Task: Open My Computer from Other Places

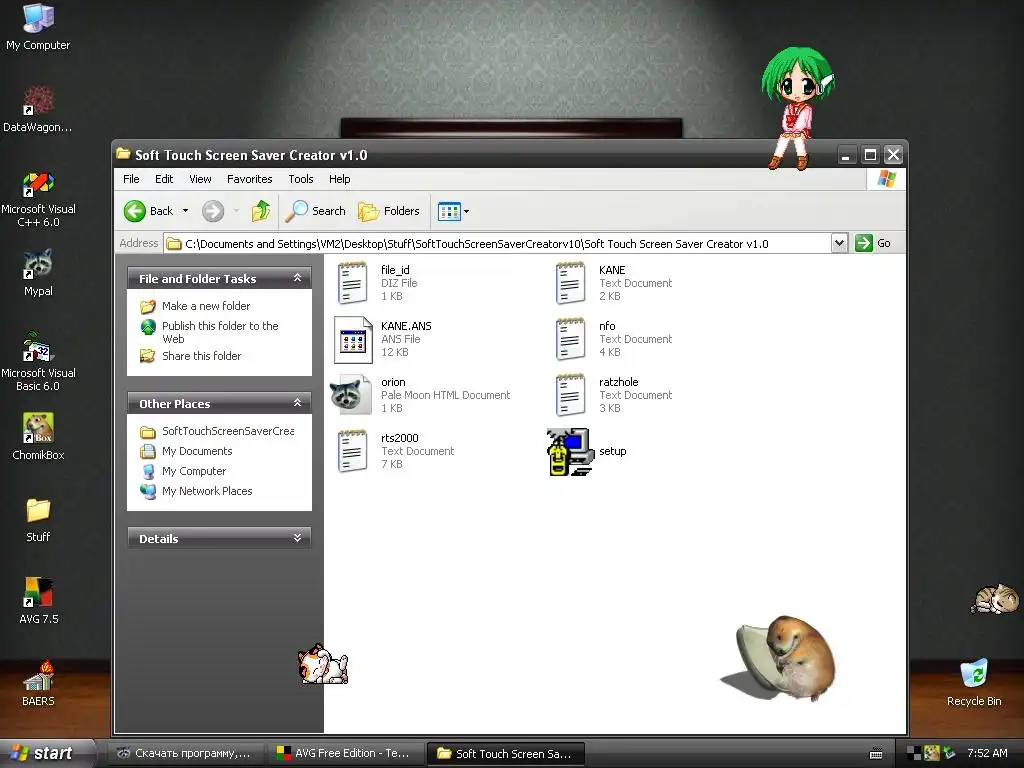Action: (194, 471)
